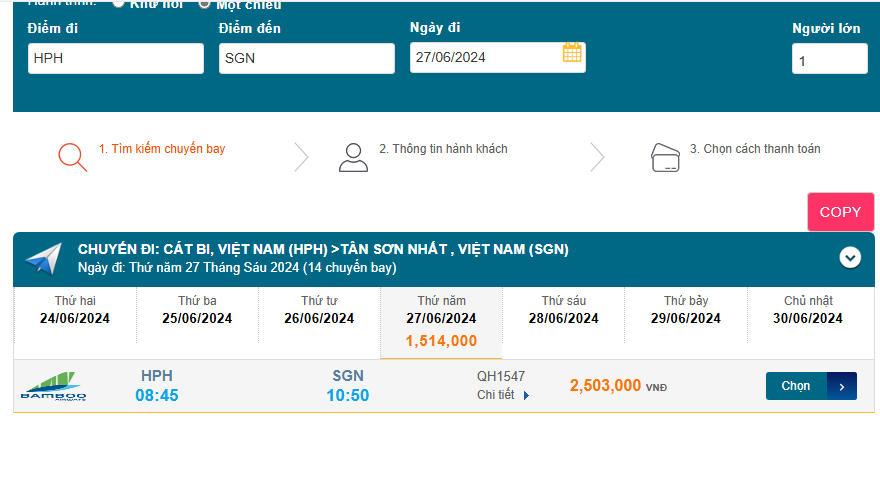Click the payment method wallet icon
Screen dimensions: 880x499
666,157
